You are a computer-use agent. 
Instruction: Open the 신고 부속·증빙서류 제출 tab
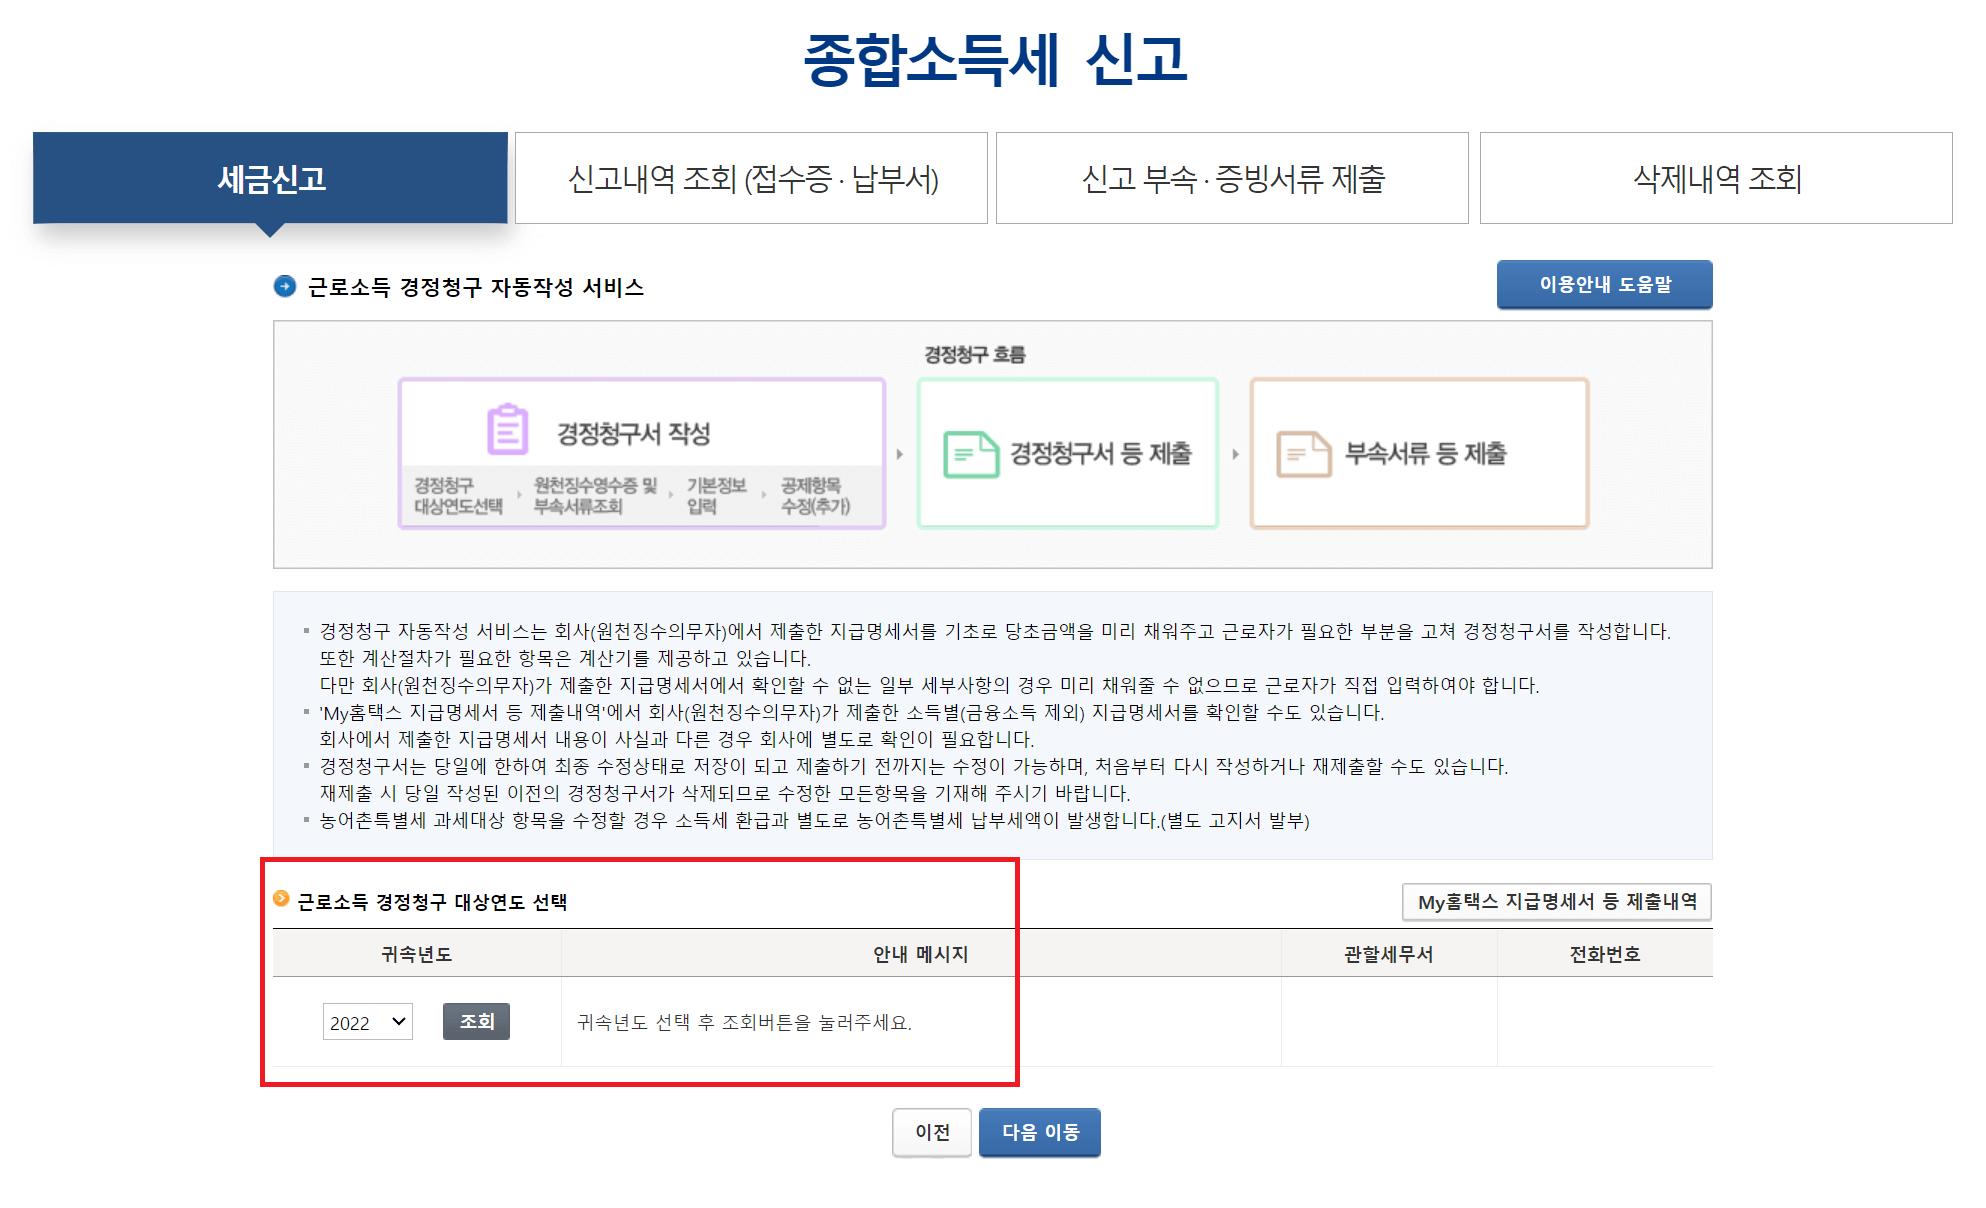pyautogui.click(x=1232, y=179)
